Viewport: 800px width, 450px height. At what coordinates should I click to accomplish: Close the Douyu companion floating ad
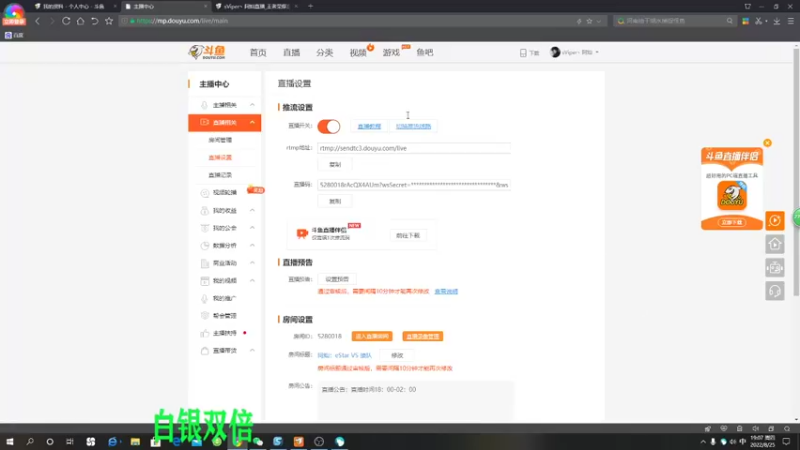pos(767,143)
